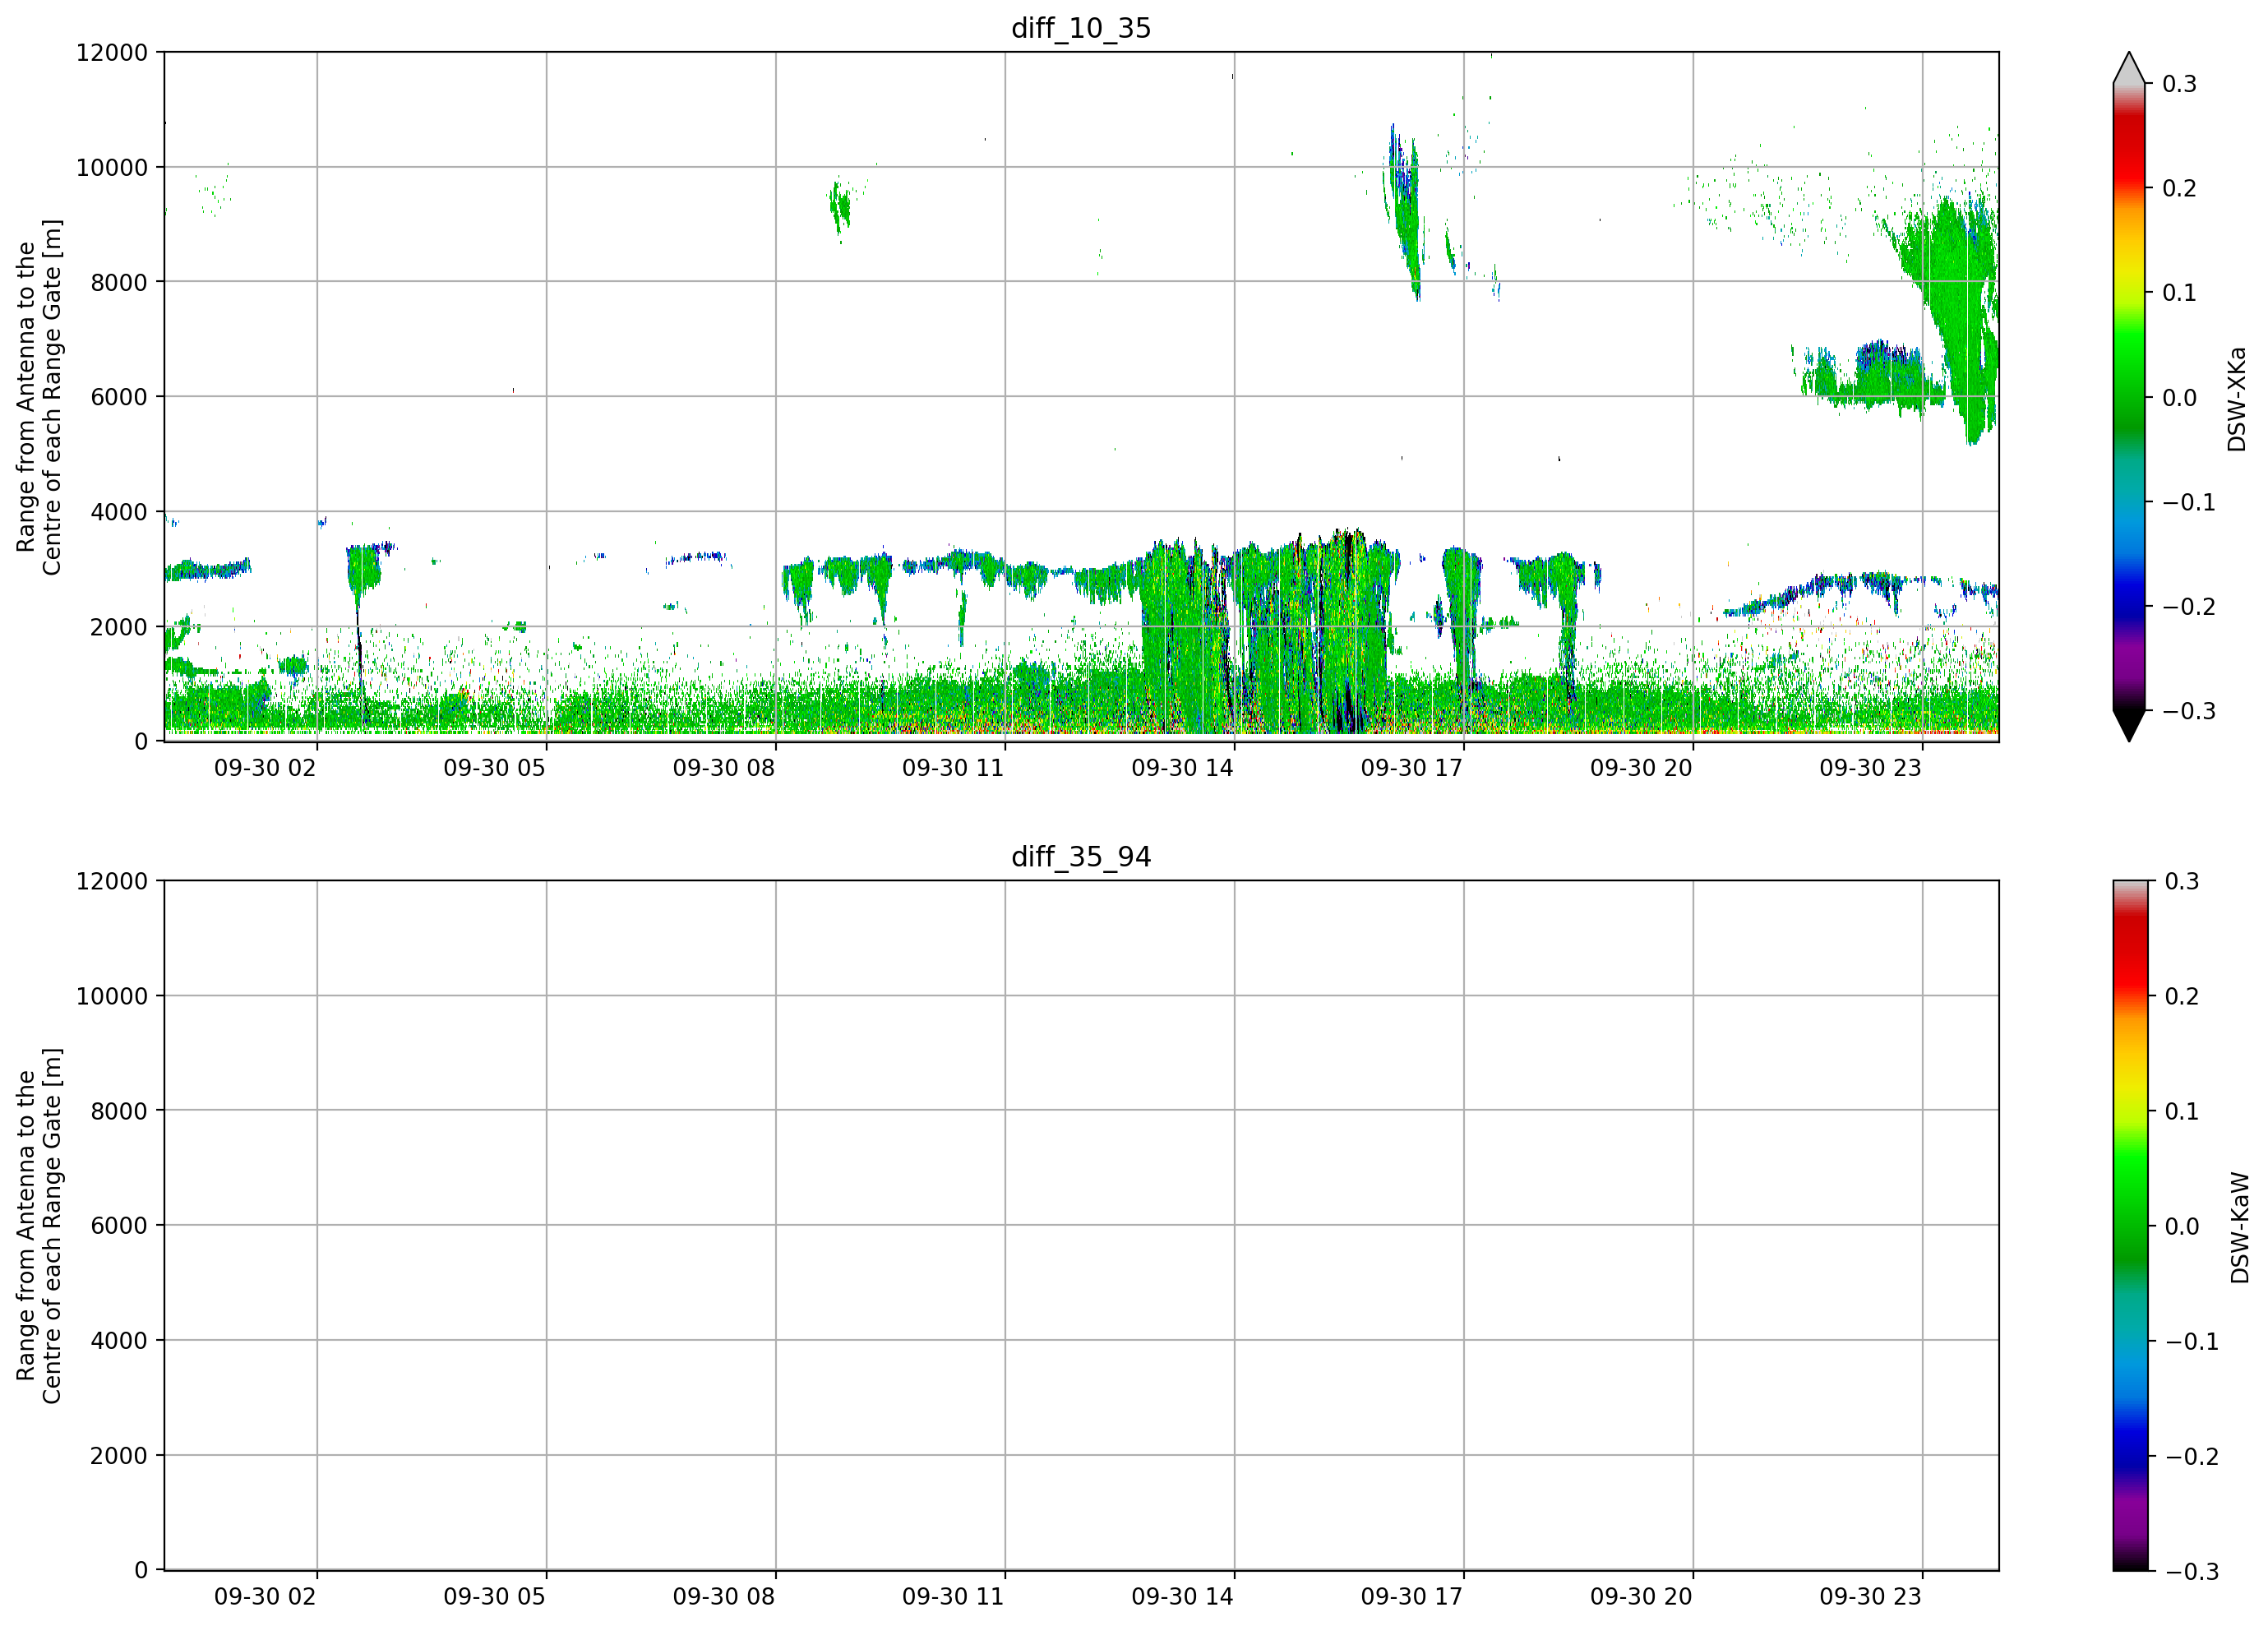Click the 09-30 02 tick label on bottom plot
The width and height of the screenshot is (2268, 1626).
point(265,1597)
